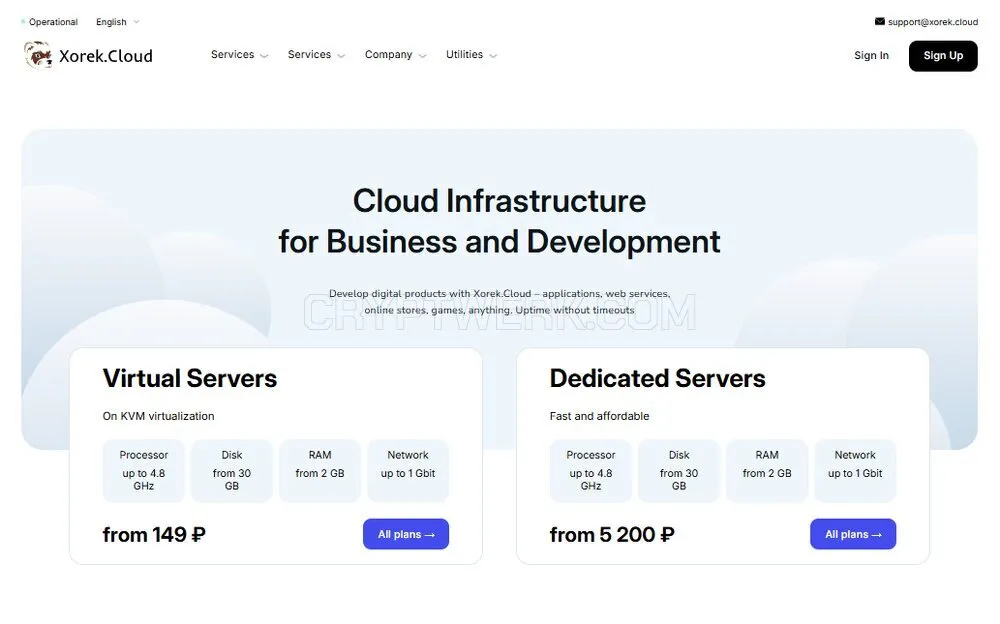Click the 'Cloud Infrastructure' hero headline

pos(499,201)
